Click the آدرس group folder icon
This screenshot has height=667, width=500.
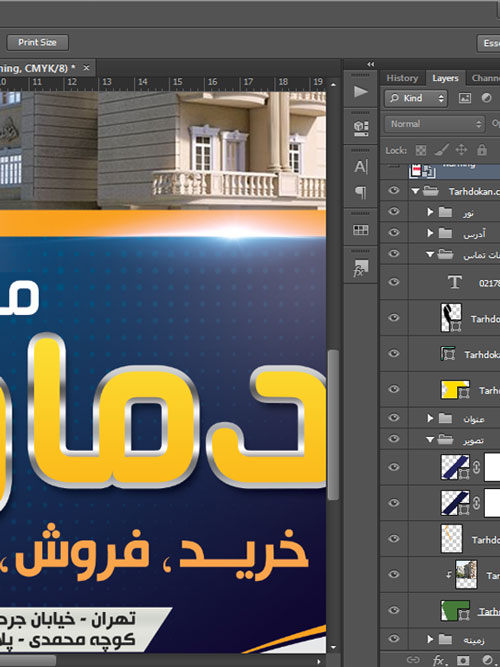pyautogui.click(x=445, y=233)
